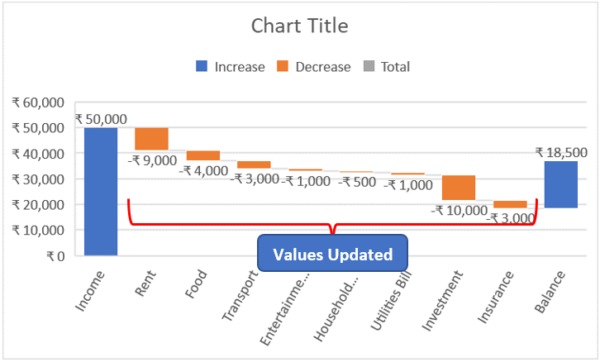
Task: Select the blue Balance bar
Action: point(561,184)
